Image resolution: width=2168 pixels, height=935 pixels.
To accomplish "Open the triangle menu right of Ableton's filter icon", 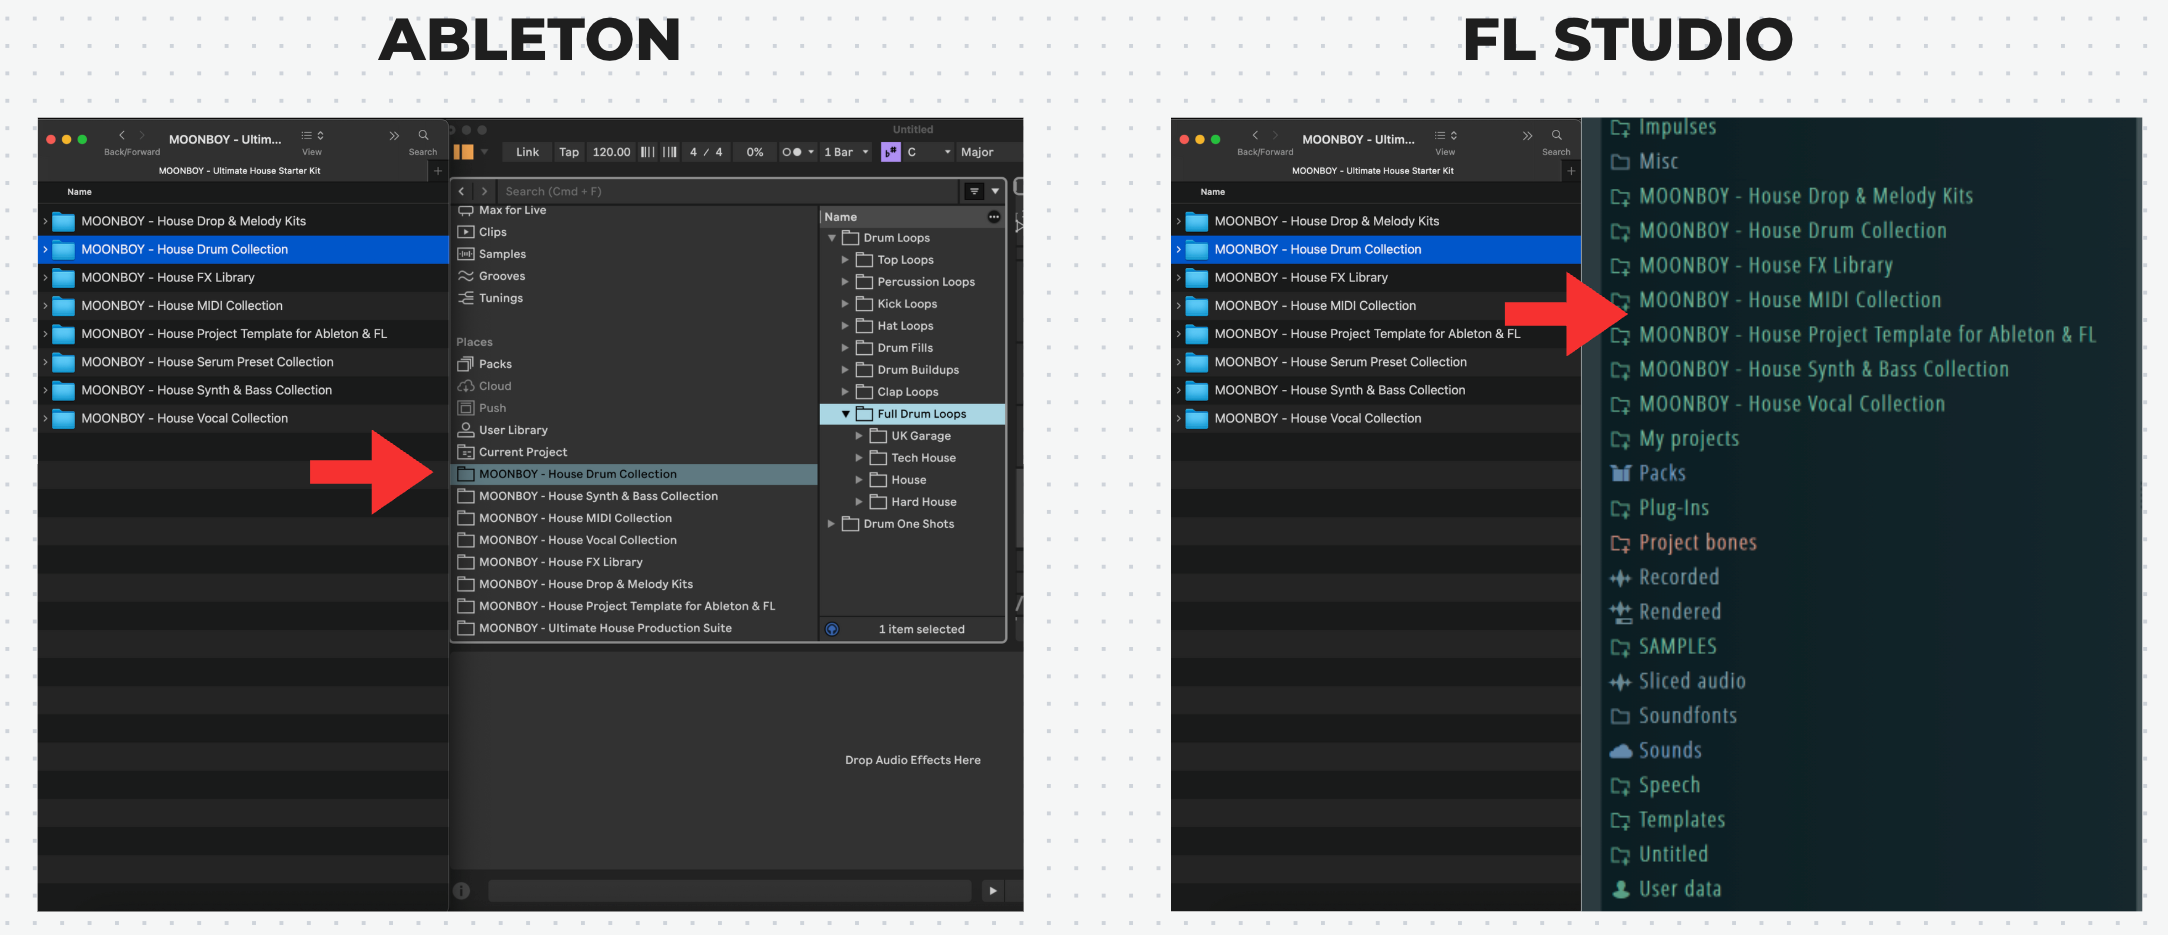I will (x=995, y=191).
